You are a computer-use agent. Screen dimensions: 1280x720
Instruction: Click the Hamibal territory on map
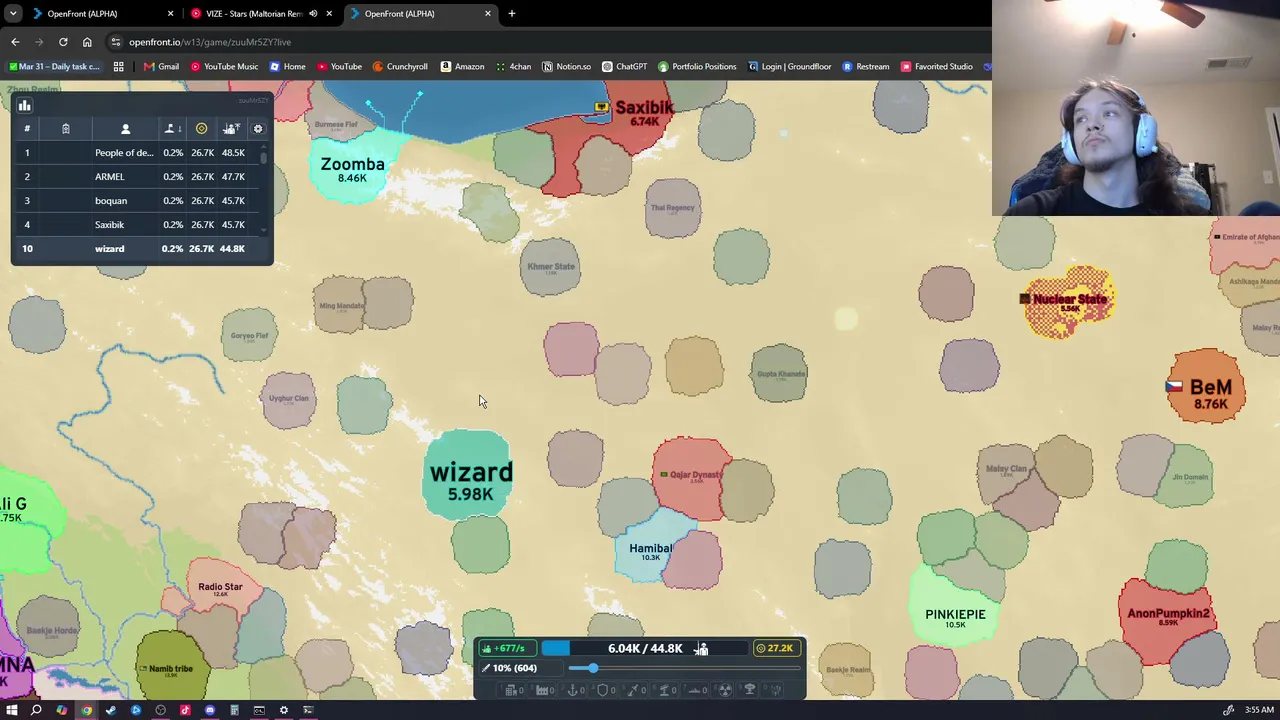[x=651, y=550]
